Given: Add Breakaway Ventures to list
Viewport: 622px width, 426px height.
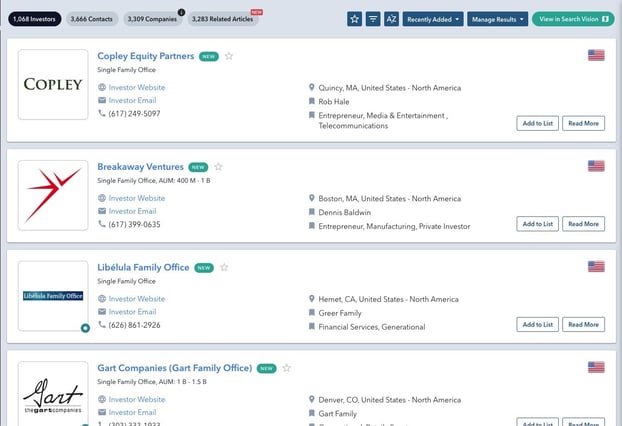Looking at the screenshot, I should [x=538, y=224].
